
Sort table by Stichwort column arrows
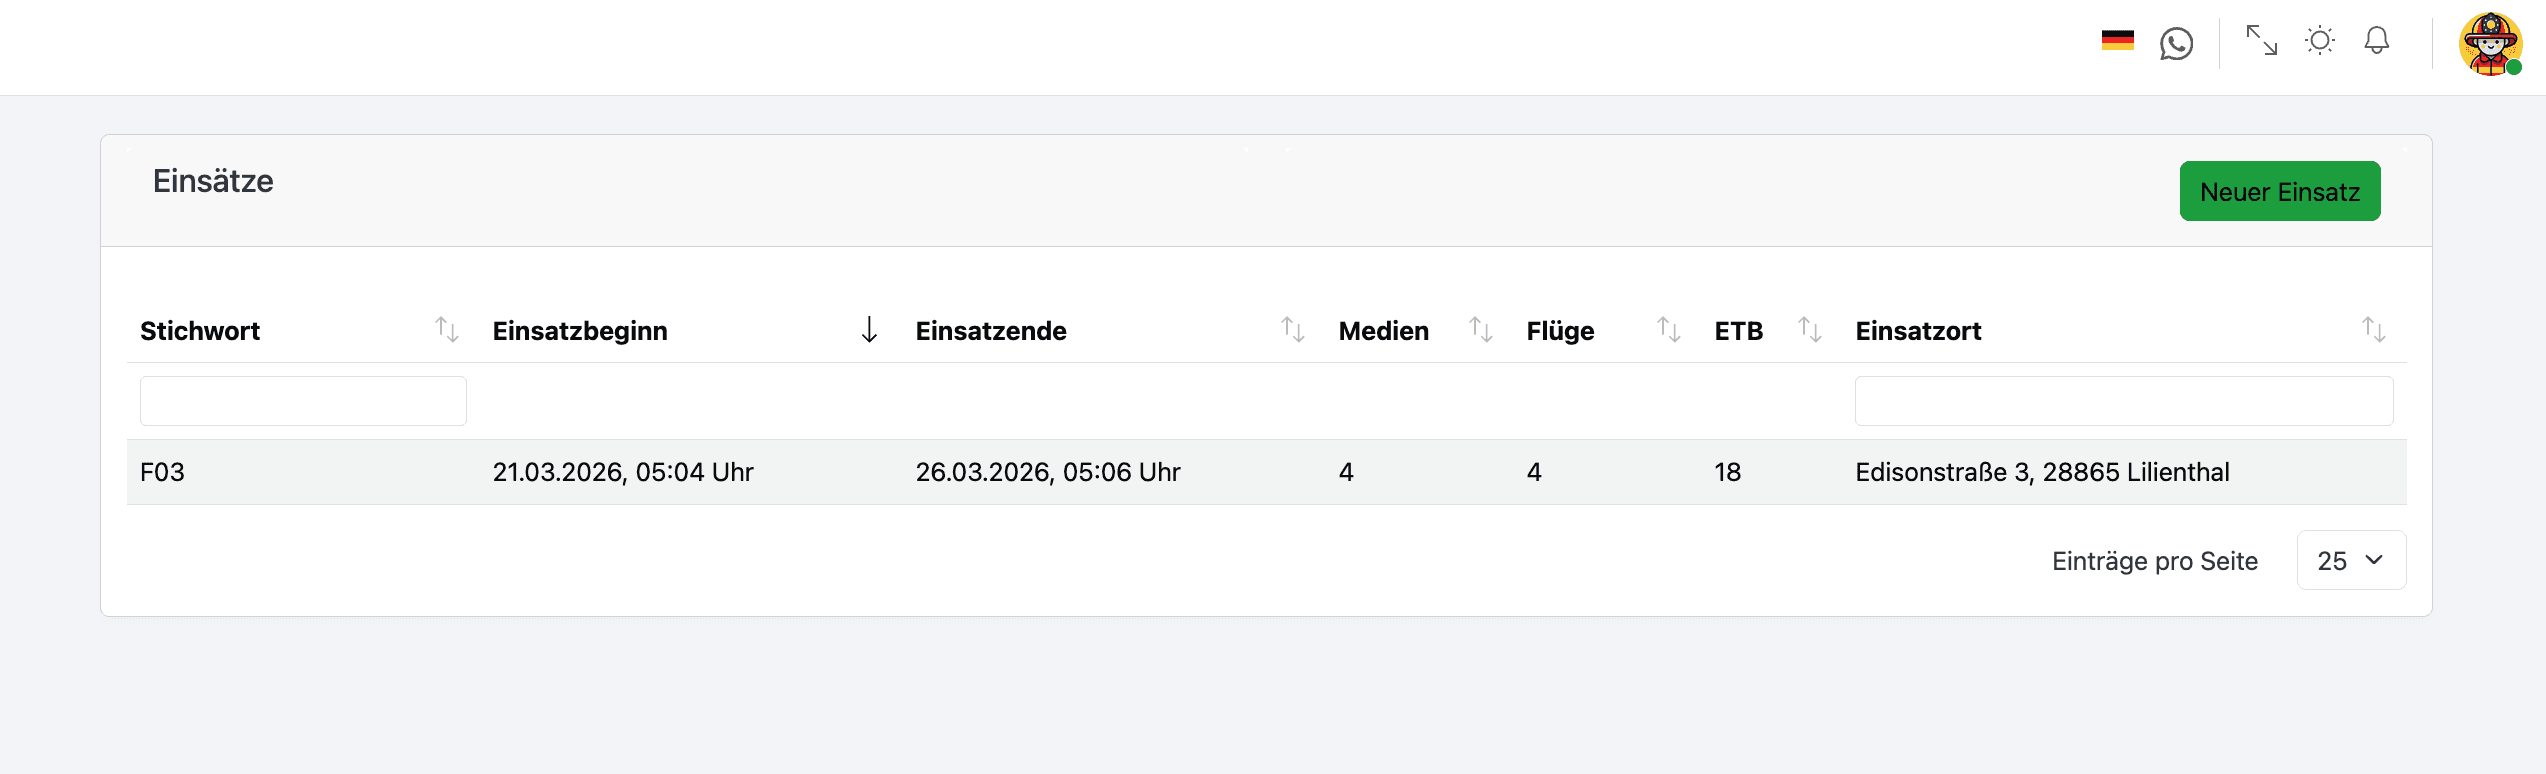coord(447,330)
